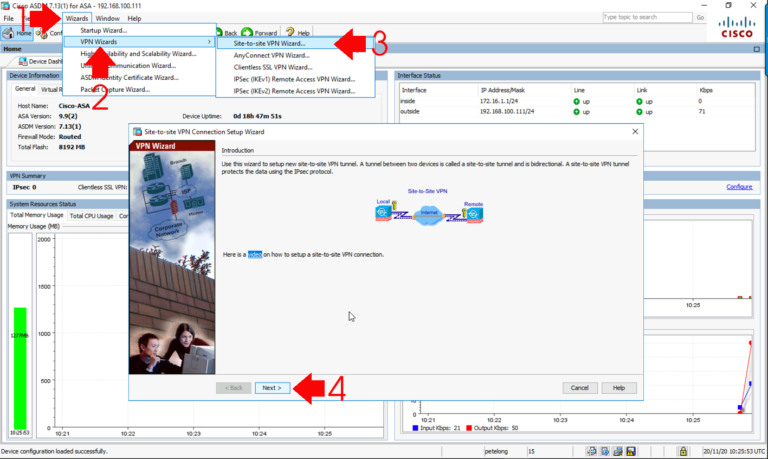
Task: Switch to the Virtual Resources tab
Action: point(51,89)
